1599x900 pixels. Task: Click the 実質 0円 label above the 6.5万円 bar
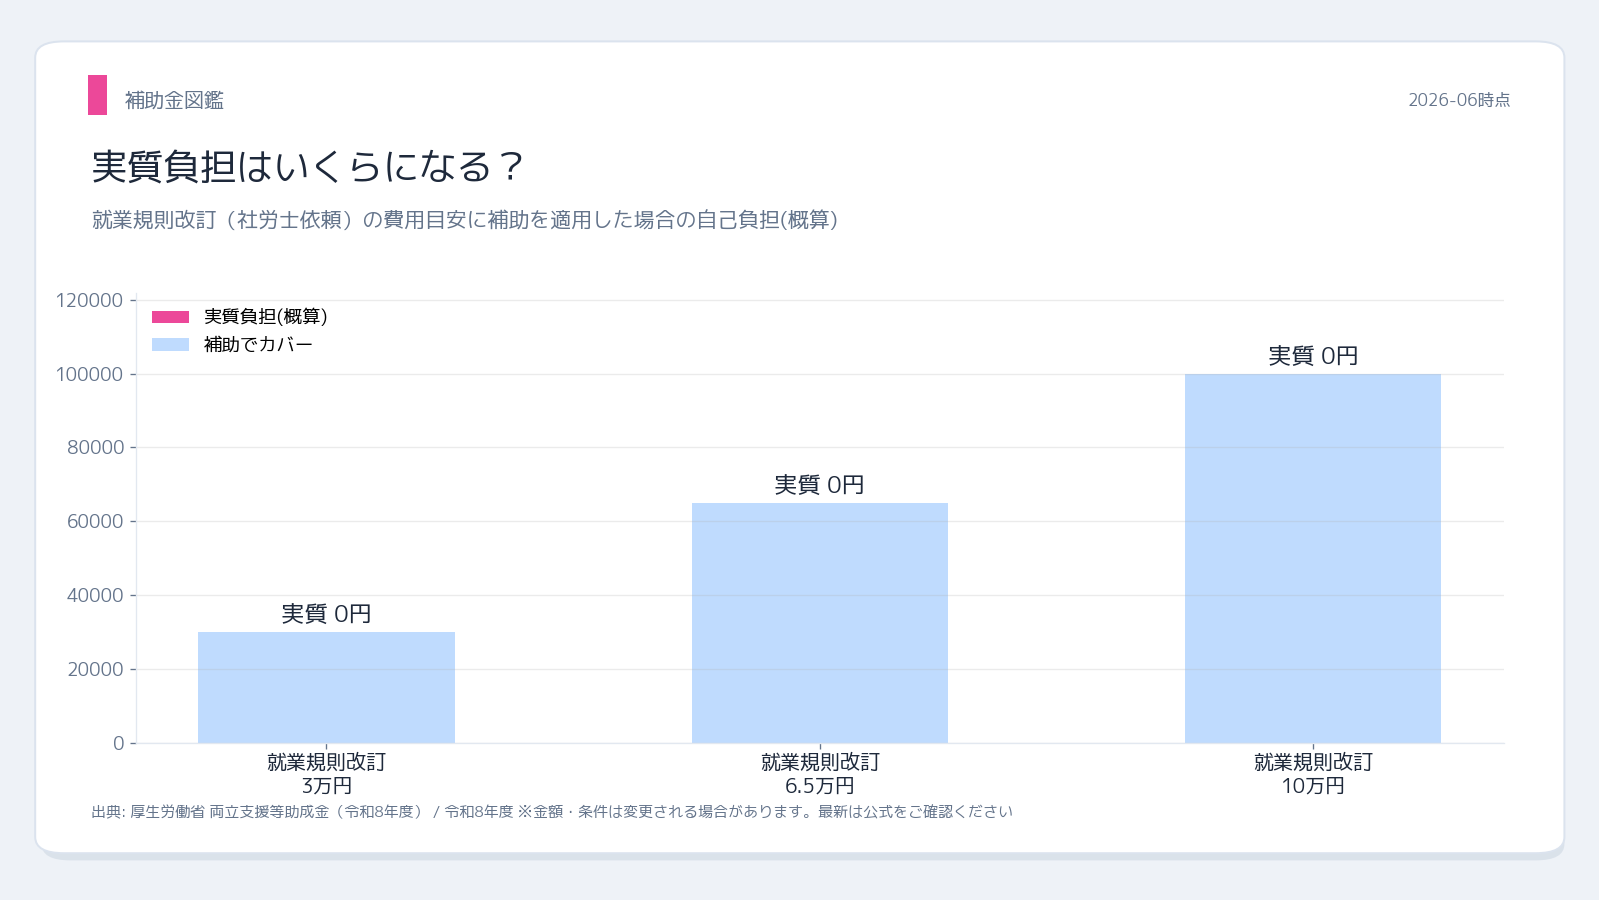[x=820, y=485]
